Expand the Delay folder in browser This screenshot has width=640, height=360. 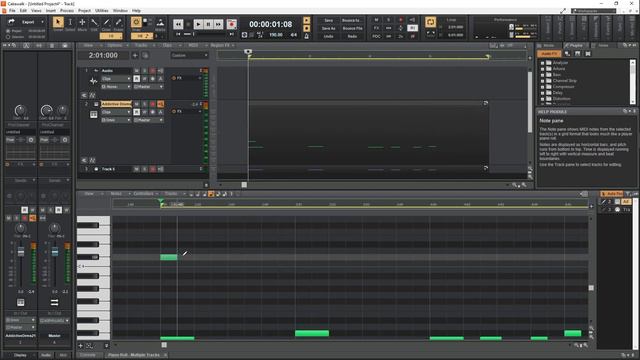542,93
